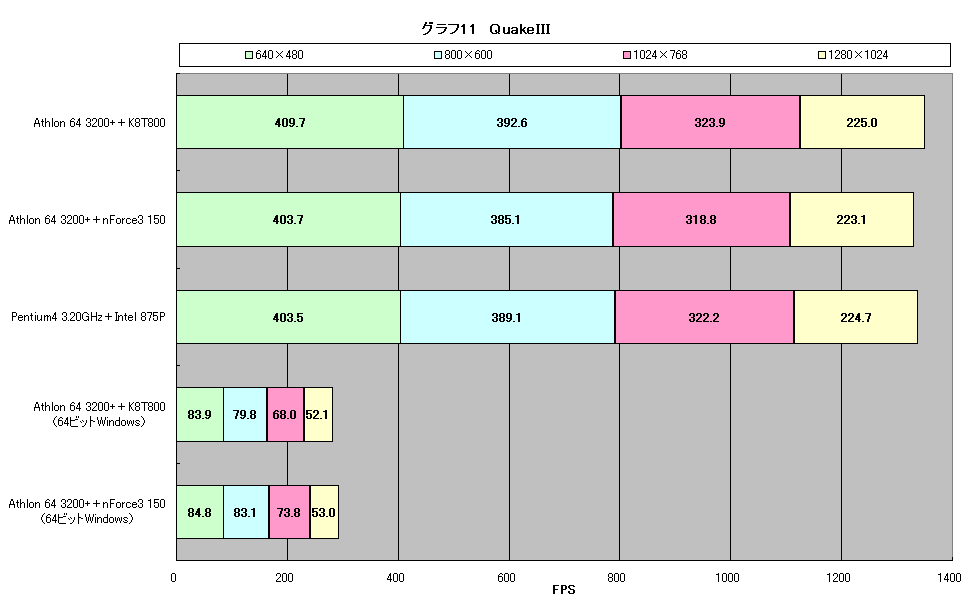Click the 800×600 legend color swatch
This screenshot has height=604, width=972.
pyautogui.click(x=438, y=55)
